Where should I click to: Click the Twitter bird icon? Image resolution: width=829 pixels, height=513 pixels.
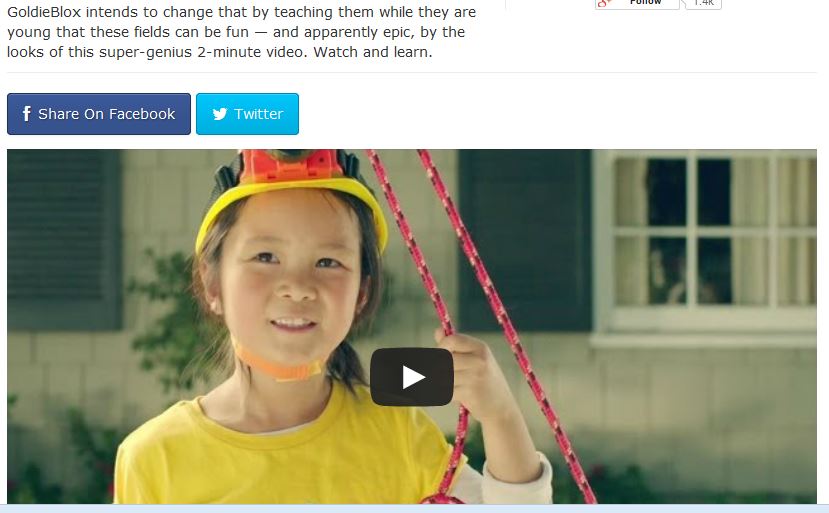[x=220, y=114]
